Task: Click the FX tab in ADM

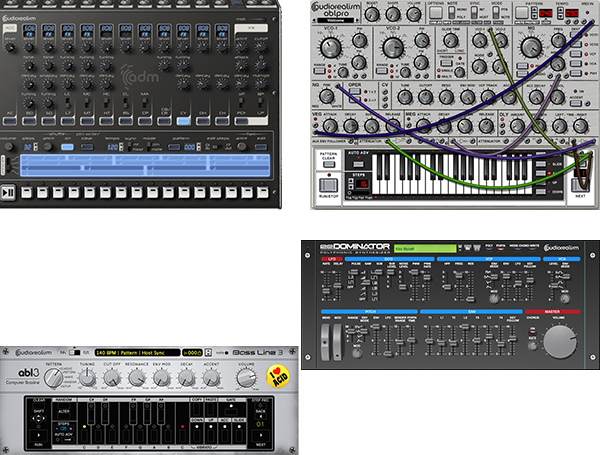Action: (251, 28)
